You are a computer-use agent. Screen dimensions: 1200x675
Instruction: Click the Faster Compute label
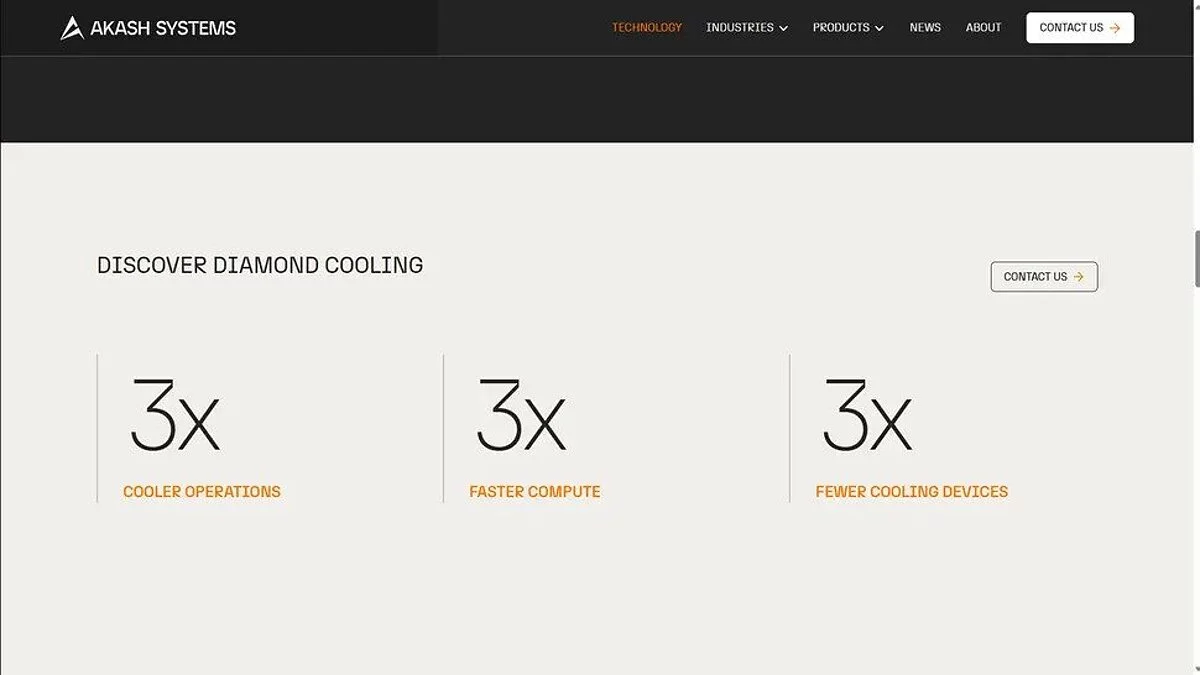pos(535,492)
